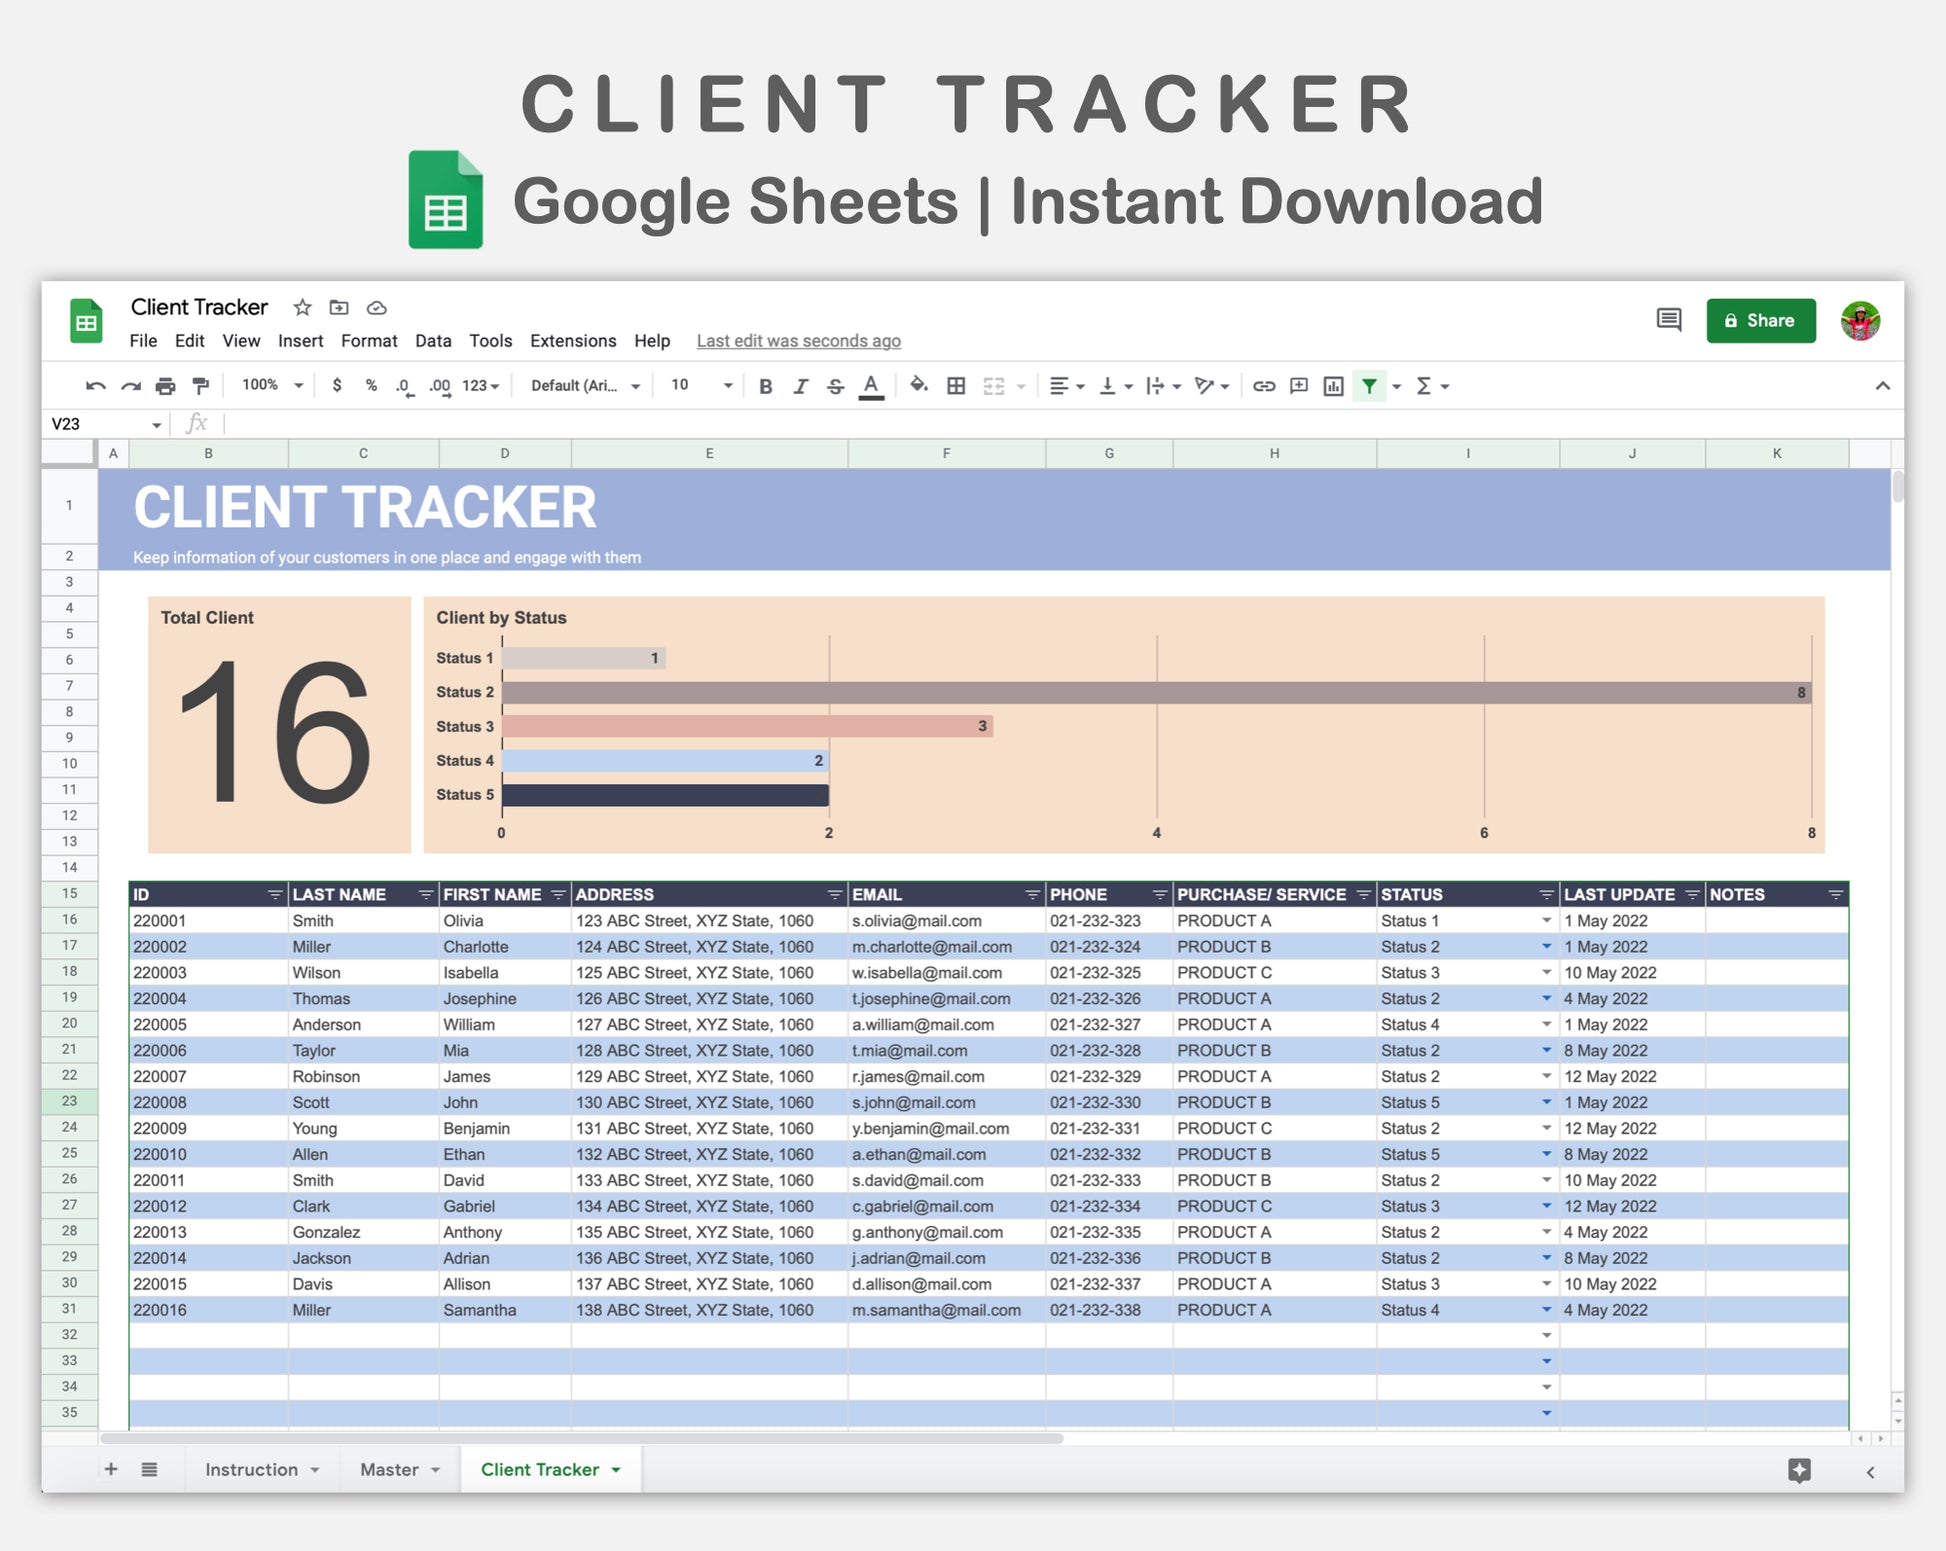Screen dimensions: 1946x1551
Task: Star the Client Tracker document
Action: 302,307
